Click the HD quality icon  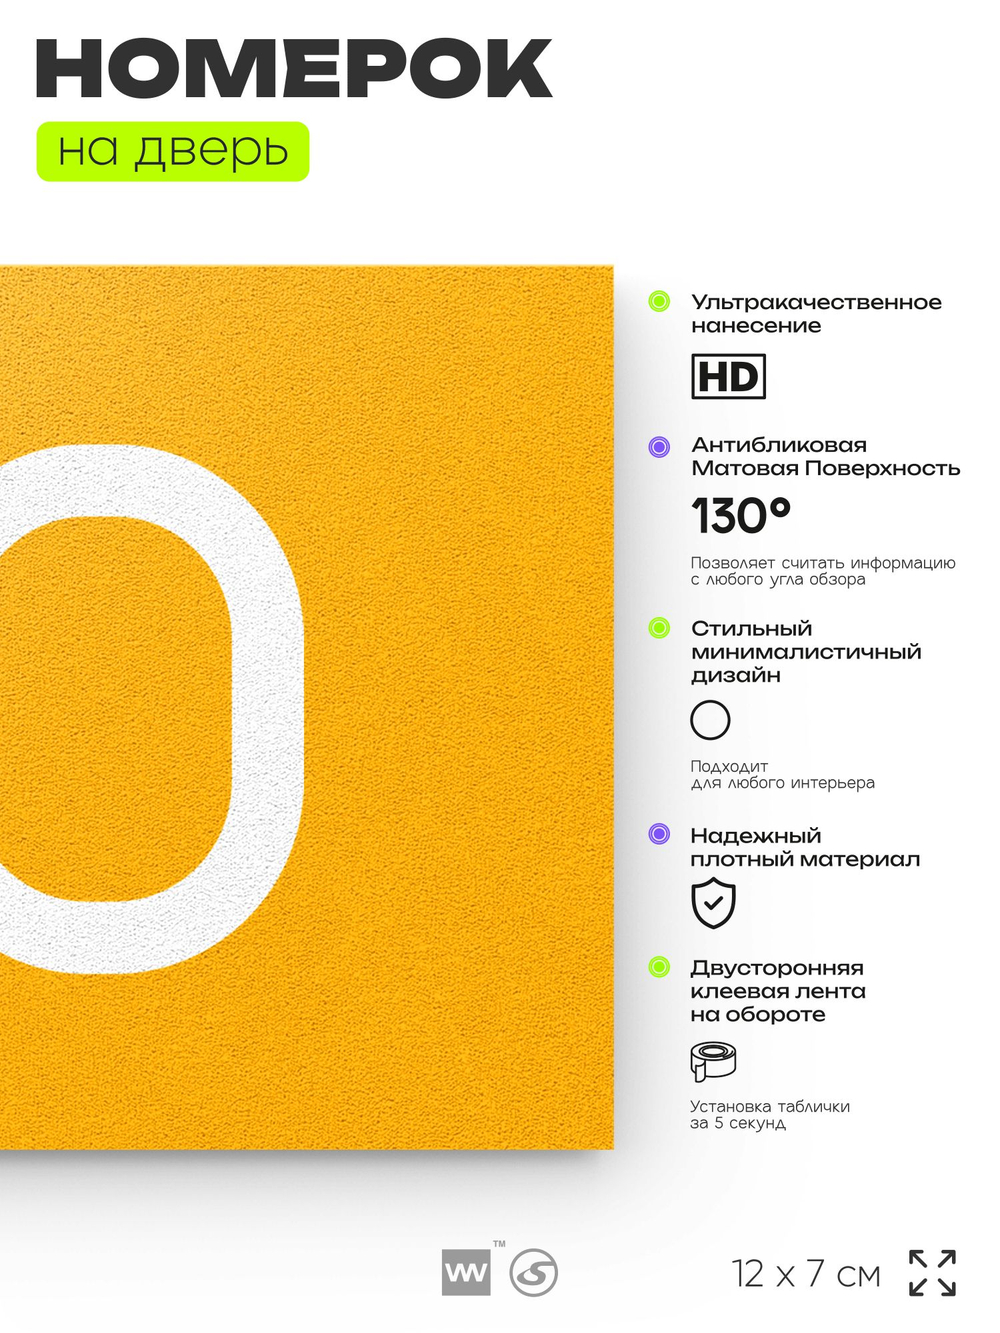(x=728, y=377)
